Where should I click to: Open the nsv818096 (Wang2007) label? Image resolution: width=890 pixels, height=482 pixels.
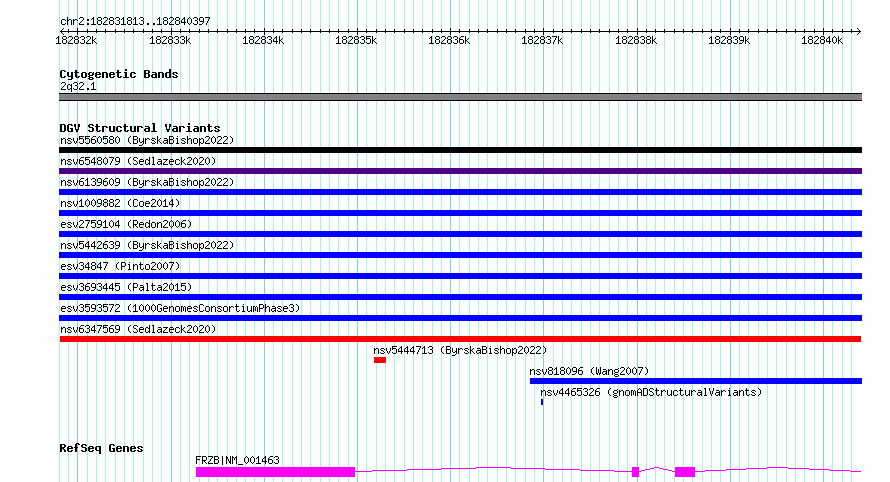tap(589, 371)
